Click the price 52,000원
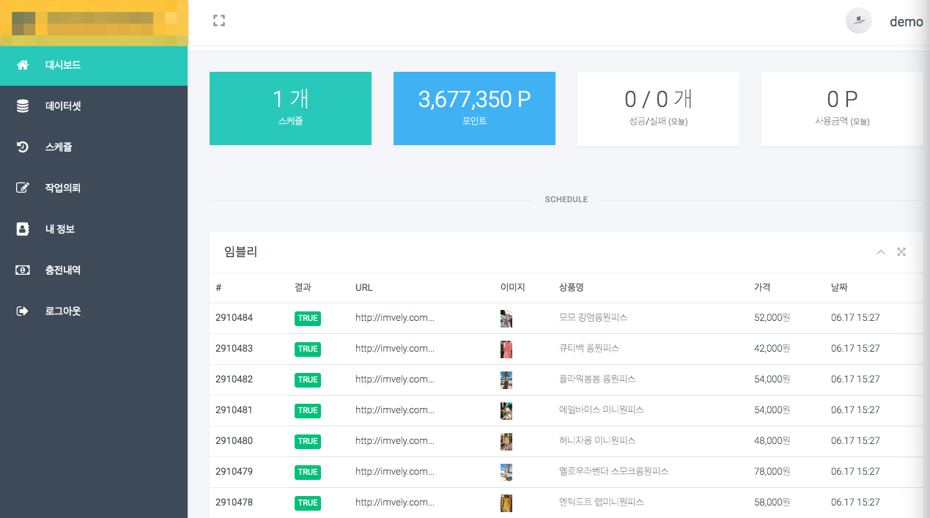The height and width of the screenshot is (518, 930). [x=772, y=318]
